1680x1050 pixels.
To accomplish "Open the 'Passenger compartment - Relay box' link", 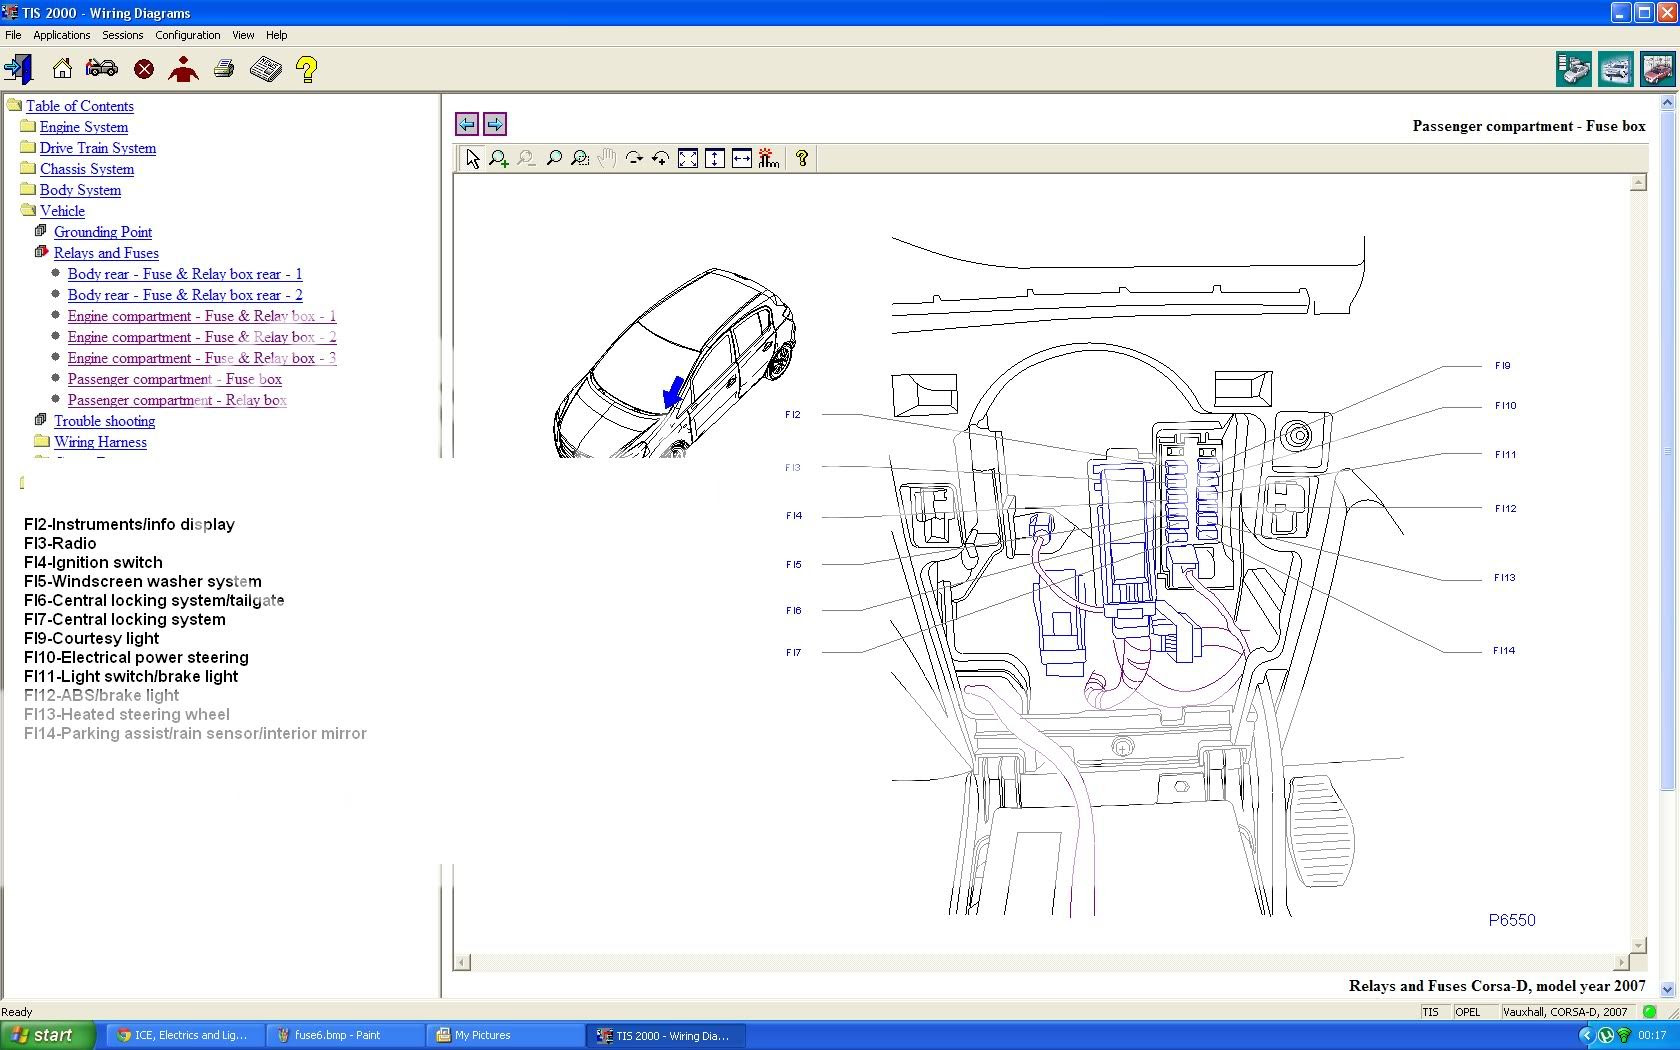I will 177,400.
